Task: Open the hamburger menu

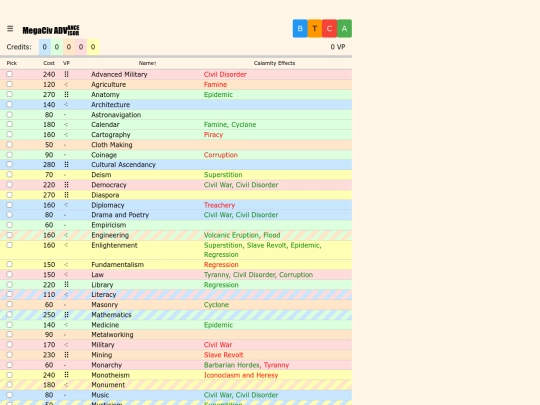Action: pyautogui.click(x=10, y=29)
